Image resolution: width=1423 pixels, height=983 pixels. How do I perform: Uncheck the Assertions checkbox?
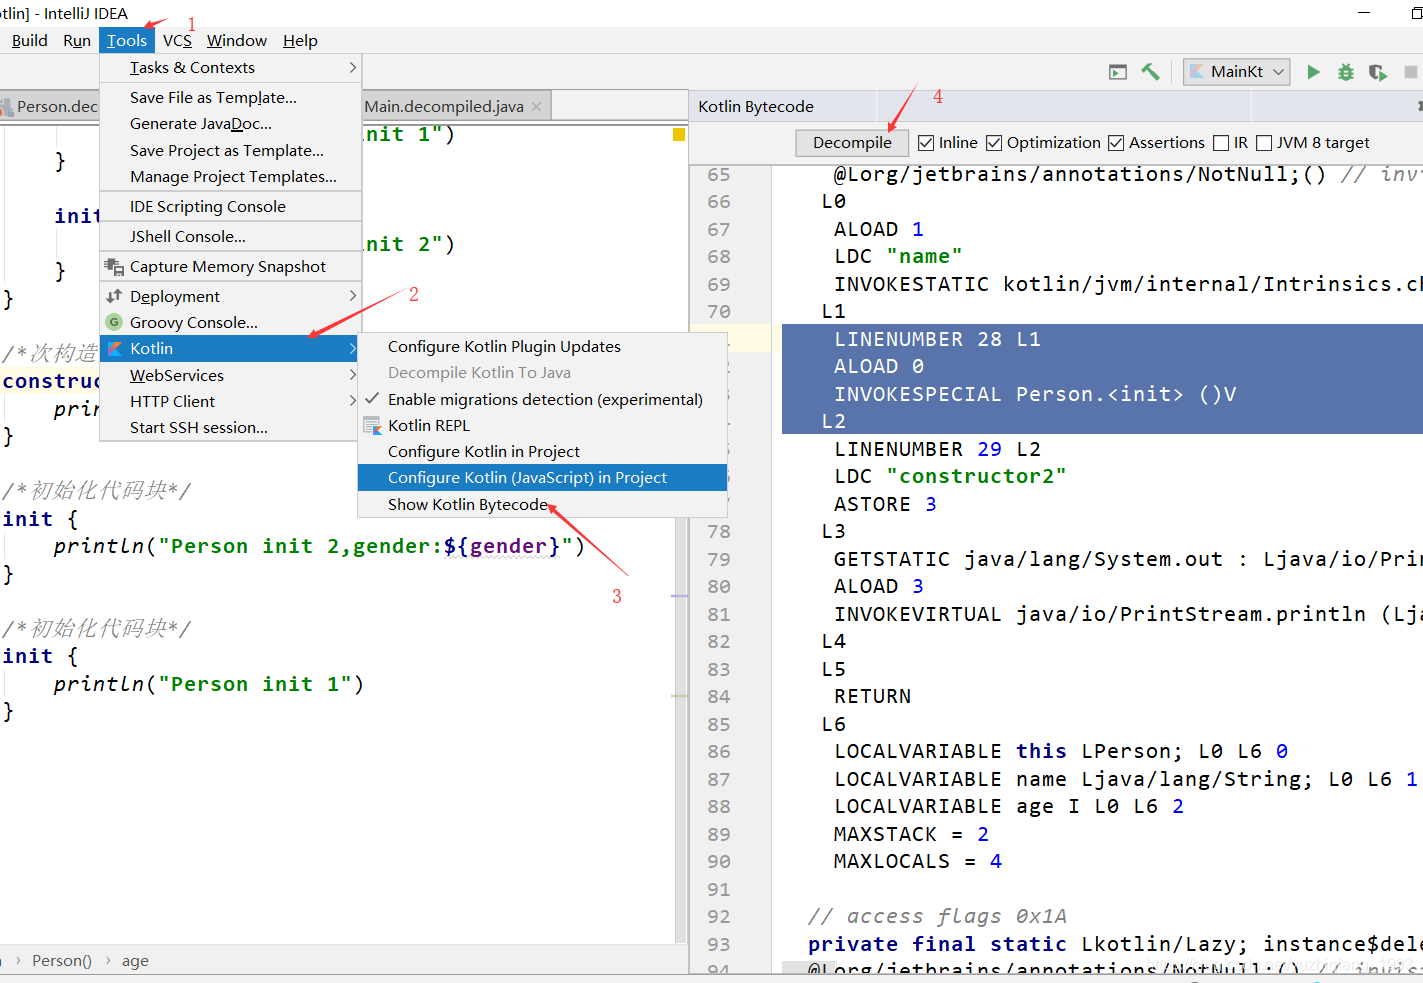(x=1116, y=143)
